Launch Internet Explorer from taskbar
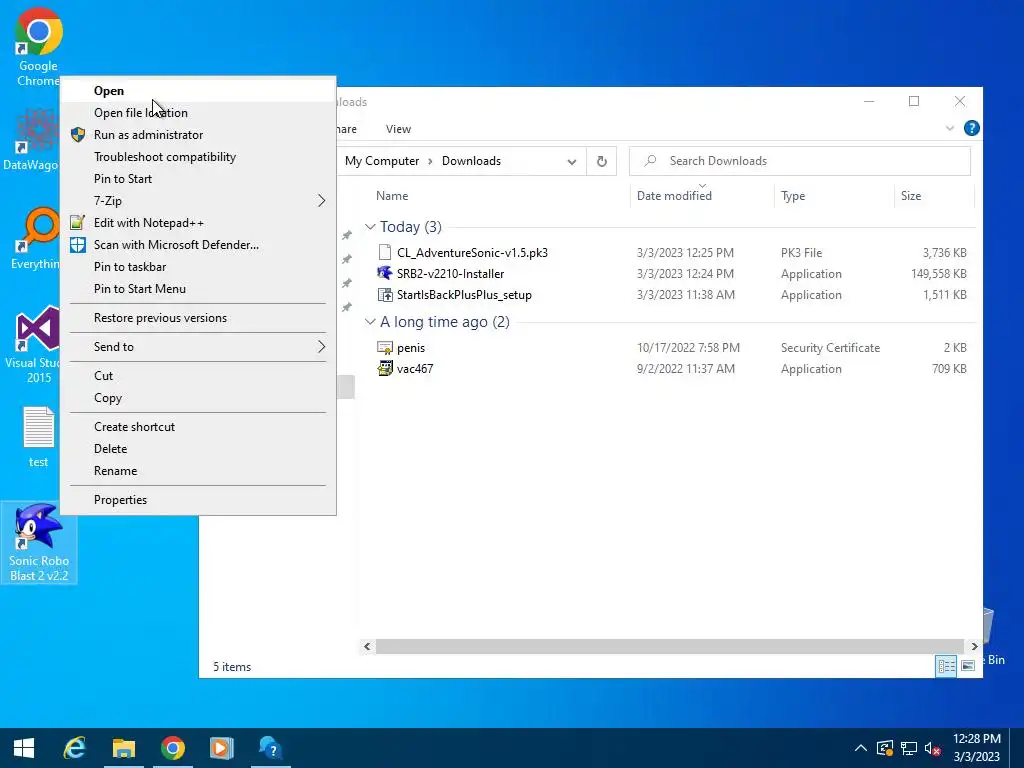 (74, 748)
